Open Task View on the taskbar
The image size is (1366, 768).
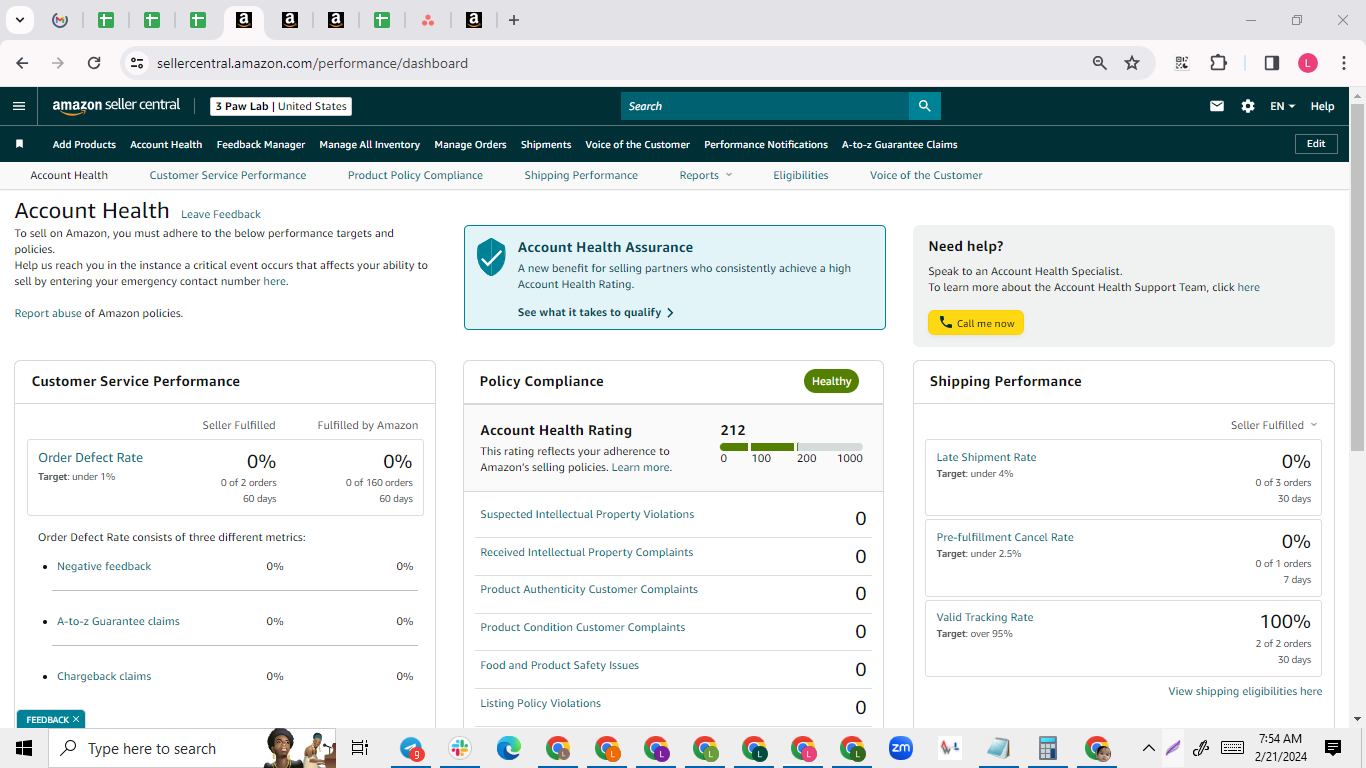(x=360, y=748)
